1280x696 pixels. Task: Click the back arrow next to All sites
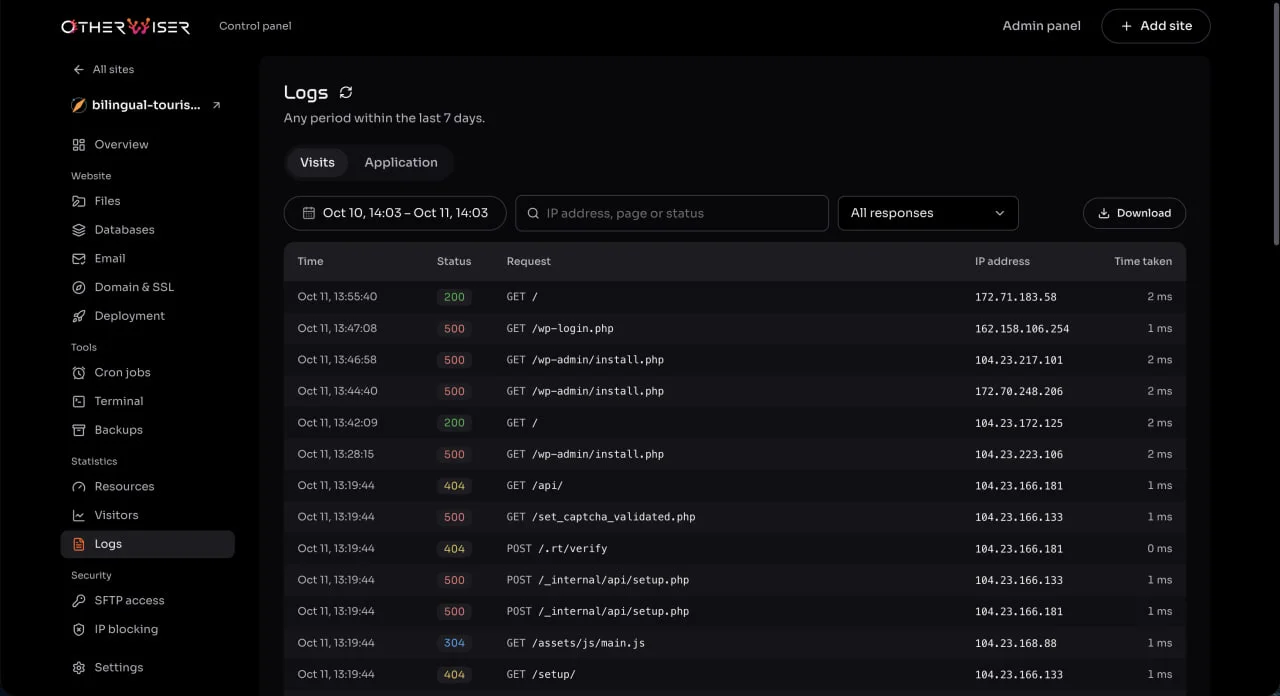click(78, 69)
